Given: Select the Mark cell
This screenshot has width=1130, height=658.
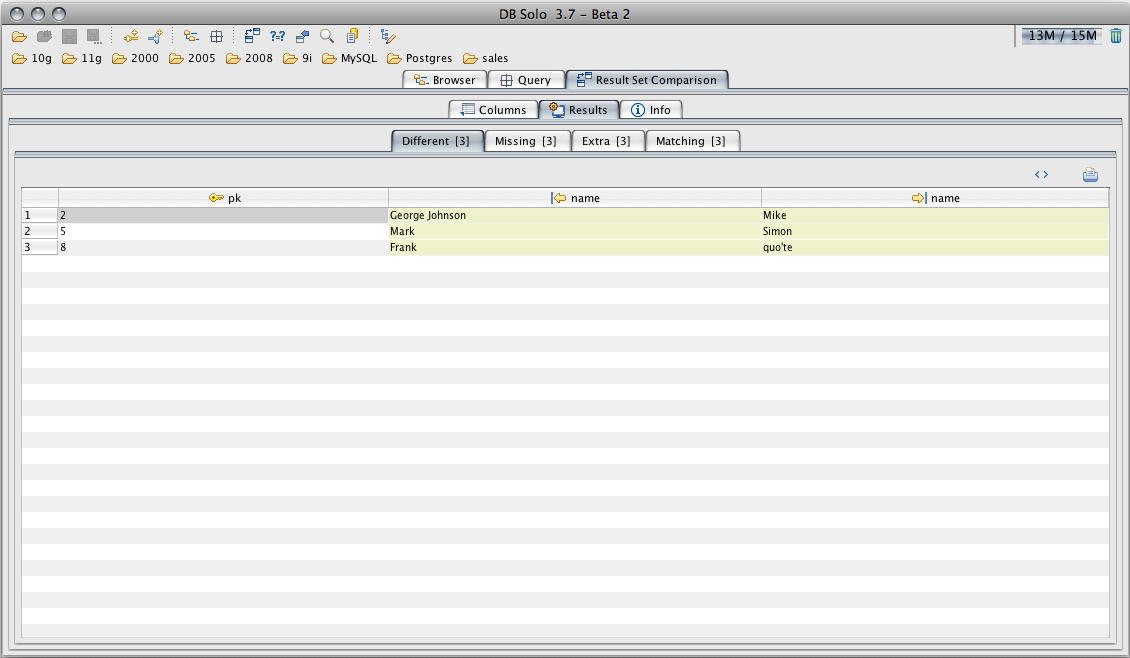Looking at the screenshot, I should coord(575,231).
